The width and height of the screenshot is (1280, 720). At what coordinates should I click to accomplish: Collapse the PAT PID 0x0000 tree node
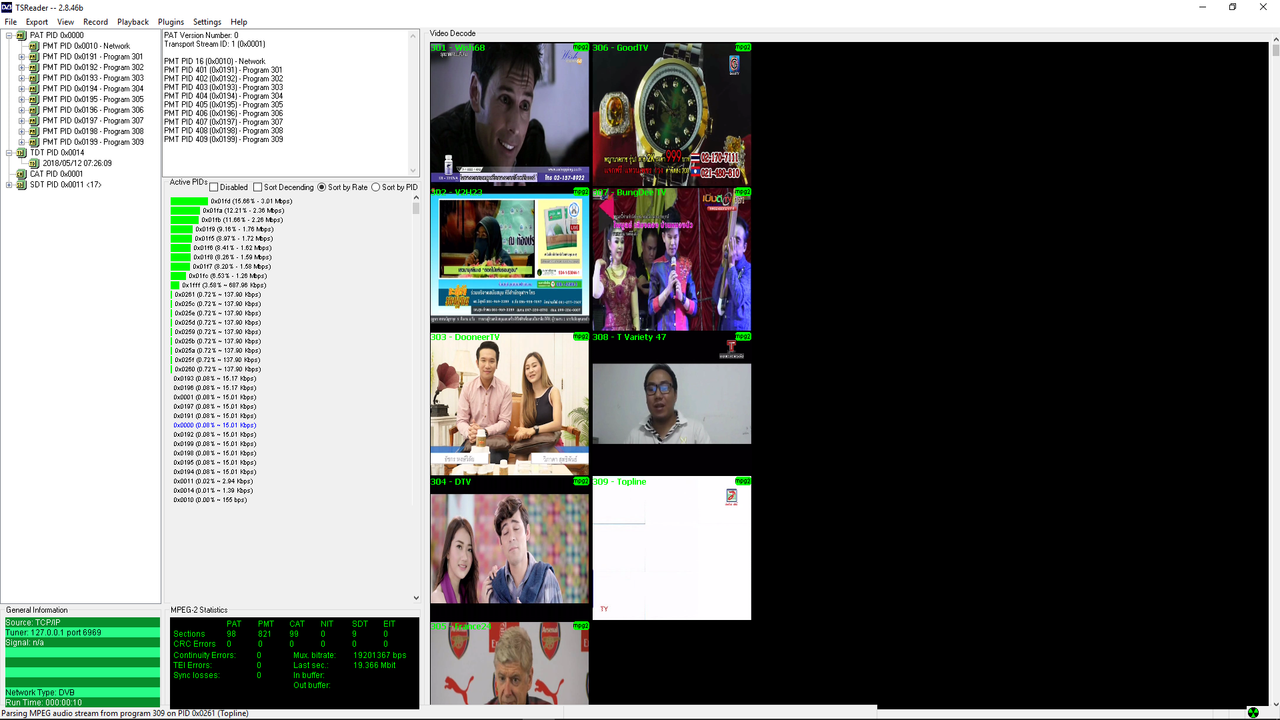pyautogui.click(x=9, y=36)
